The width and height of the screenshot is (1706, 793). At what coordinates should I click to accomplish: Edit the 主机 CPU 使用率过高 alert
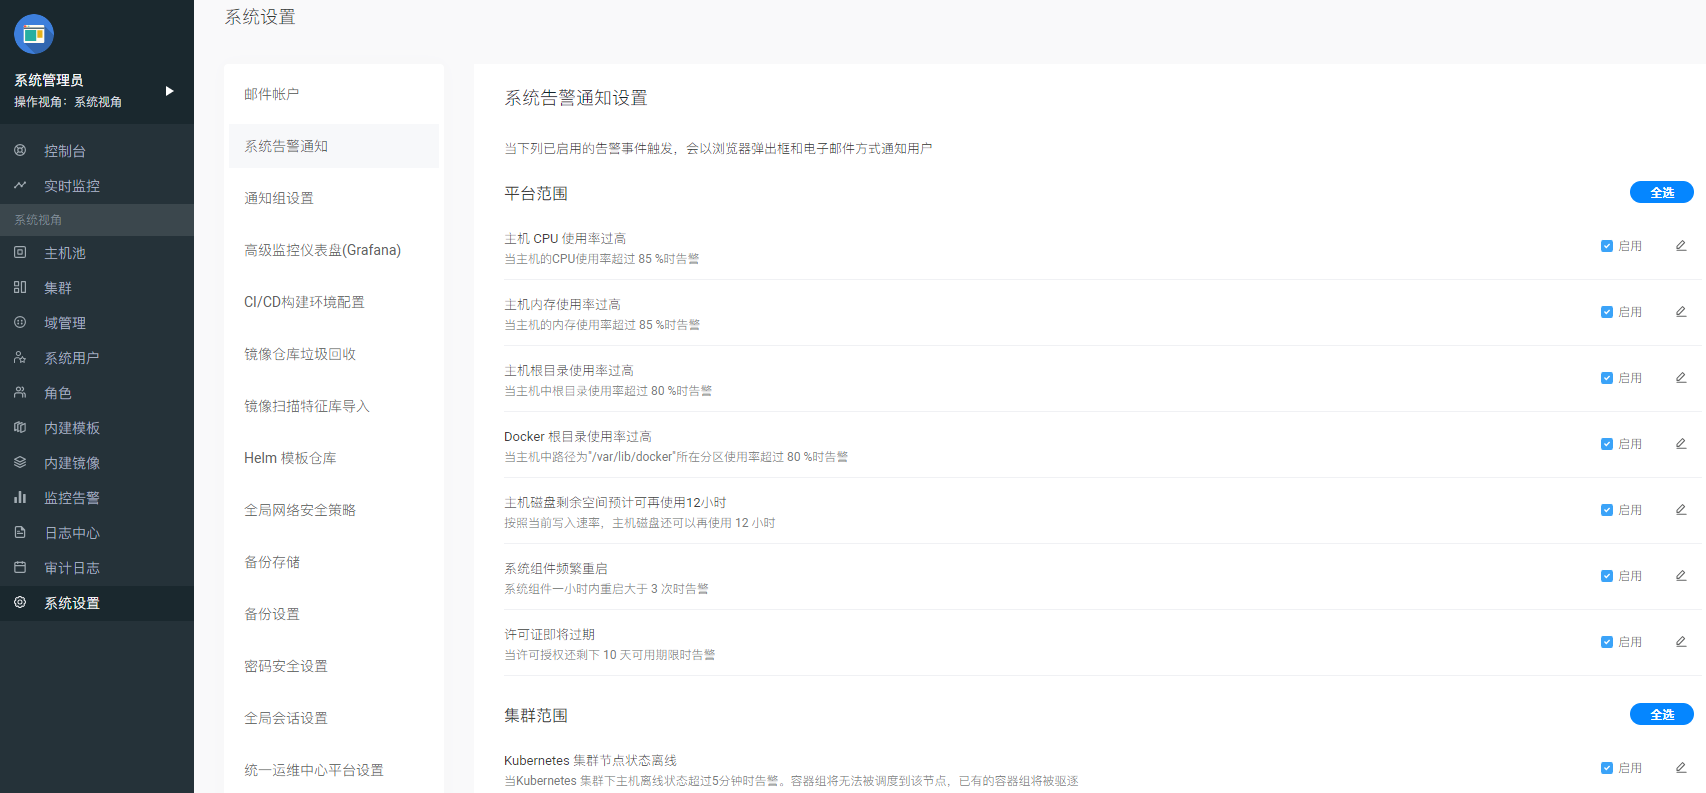tap(1681, 246)
